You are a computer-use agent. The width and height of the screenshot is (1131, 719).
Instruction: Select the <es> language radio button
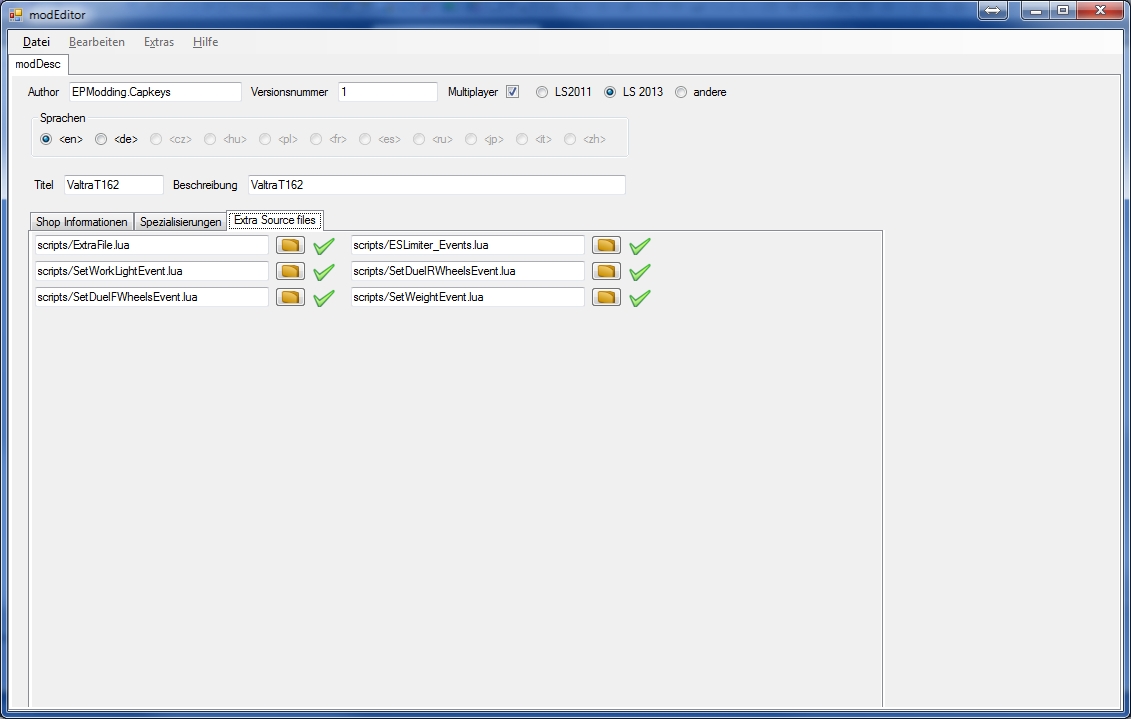point(365,139)
